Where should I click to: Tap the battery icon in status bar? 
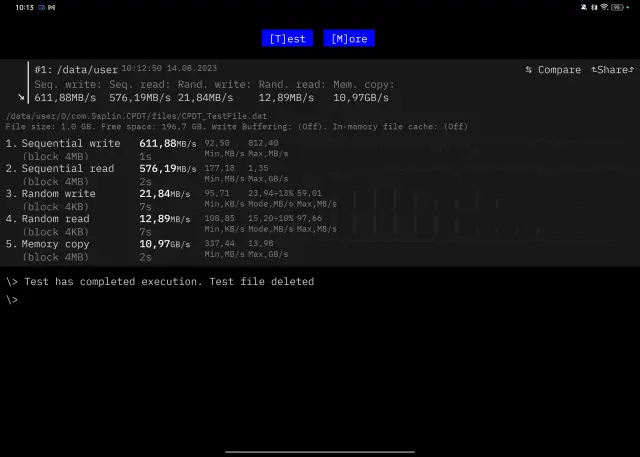(x=617, y=7)
